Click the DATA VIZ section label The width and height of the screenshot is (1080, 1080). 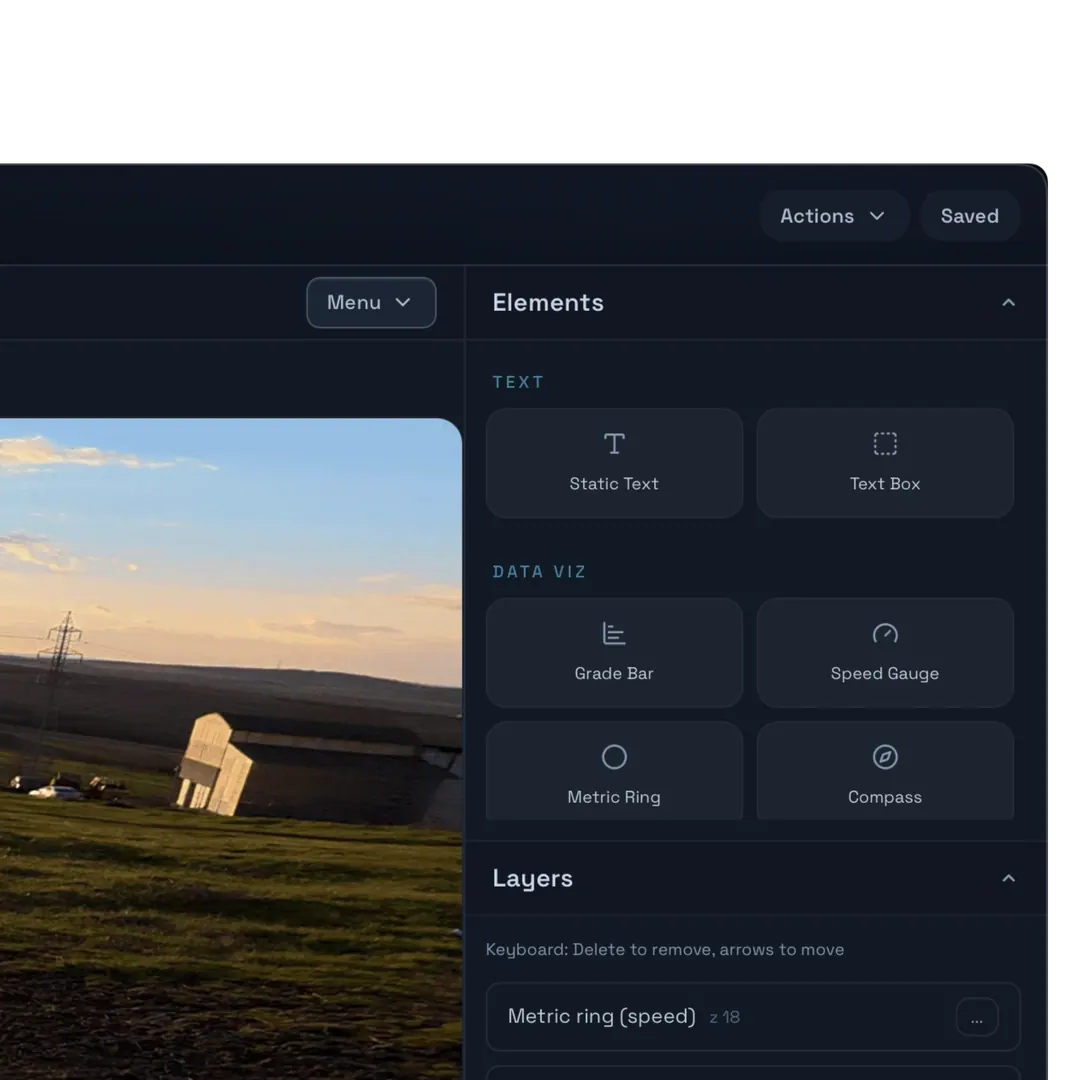point(539,572)
